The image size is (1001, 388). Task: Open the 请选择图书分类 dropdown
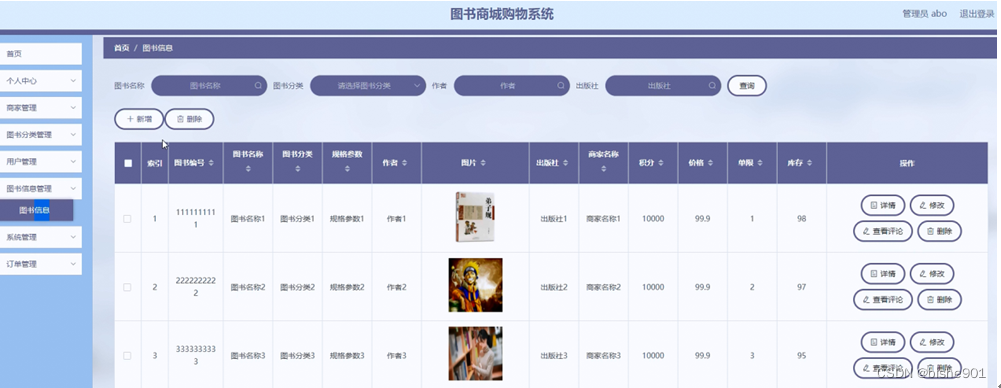(368, 86)
